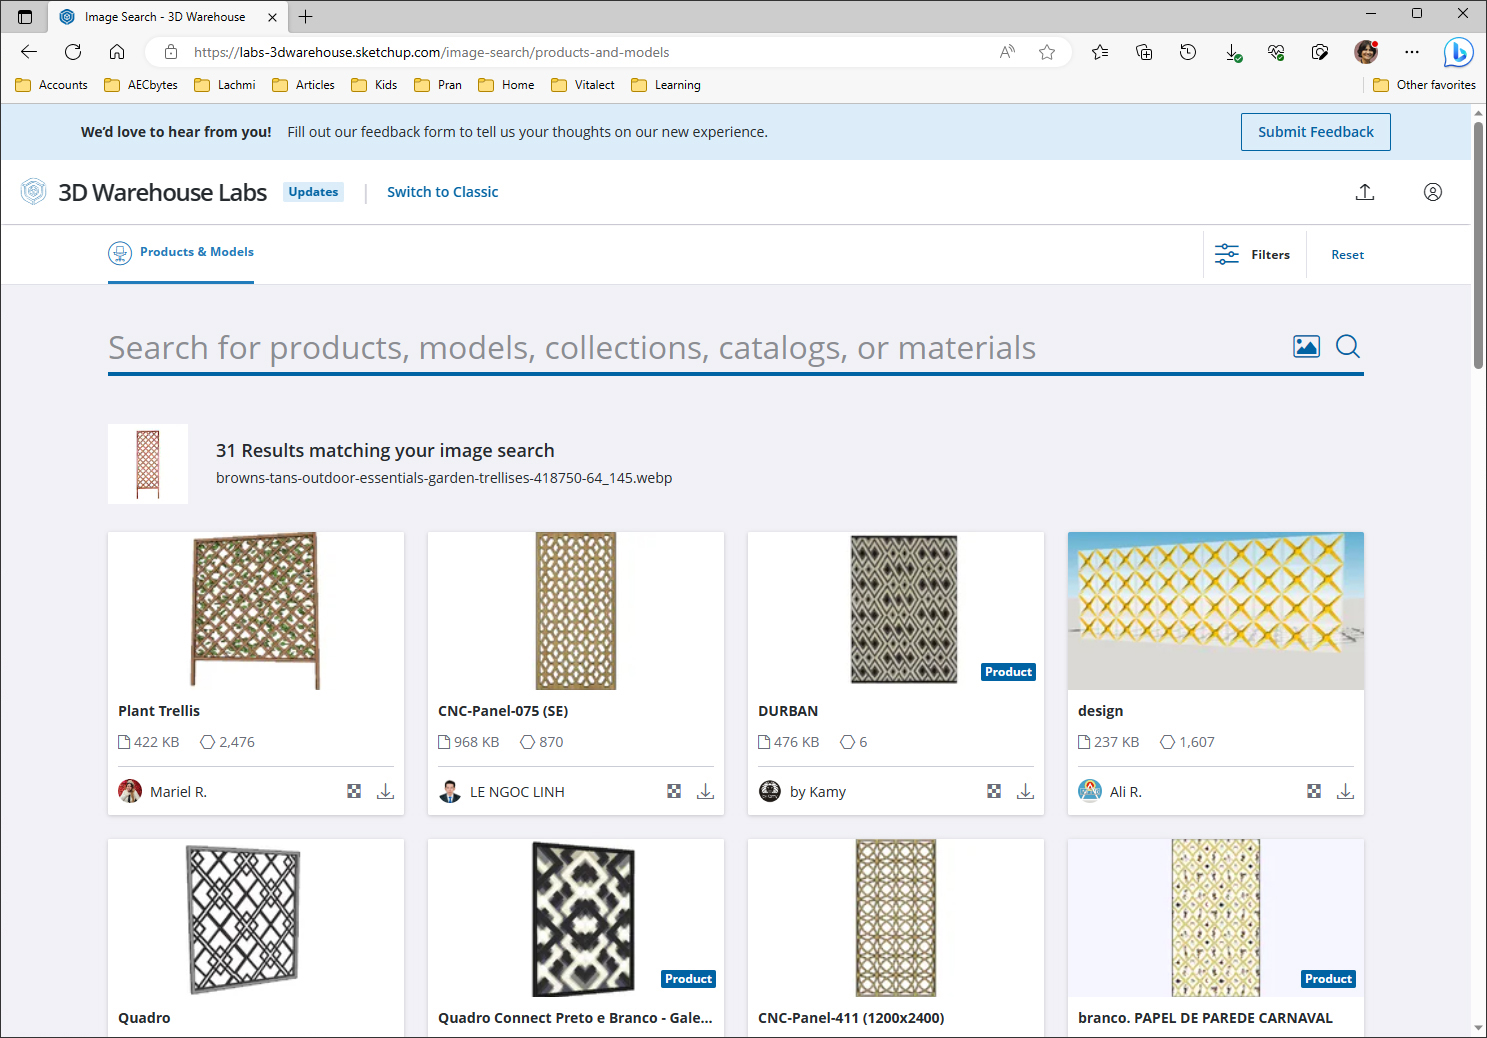Open the Vitalect bookmarks folder
1487x1038 pixels.
(583, 85)
